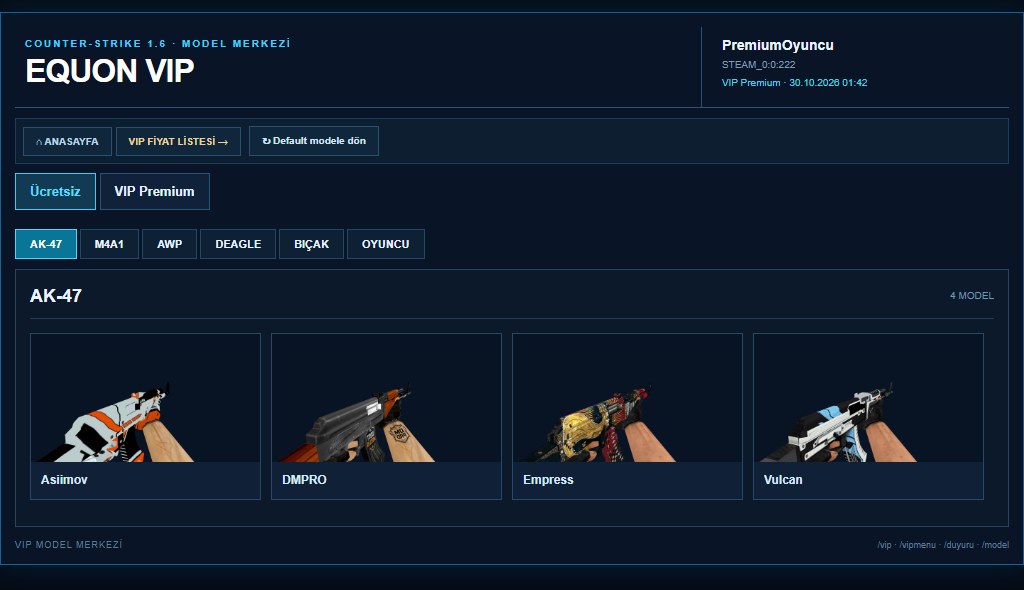Select OYUNCU player models tab
Viewport: 1024px width, 590px height.
(x=386, y=244)
